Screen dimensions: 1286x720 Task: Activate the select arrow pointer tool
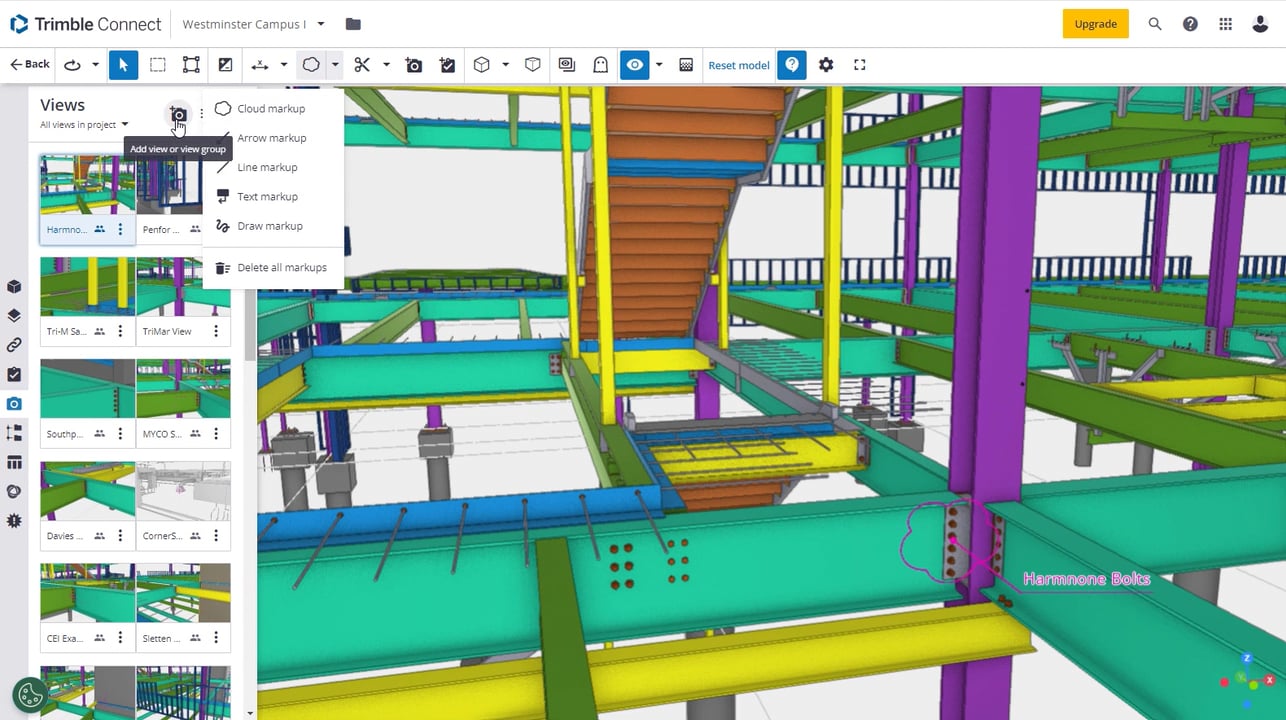coord(124,65)
